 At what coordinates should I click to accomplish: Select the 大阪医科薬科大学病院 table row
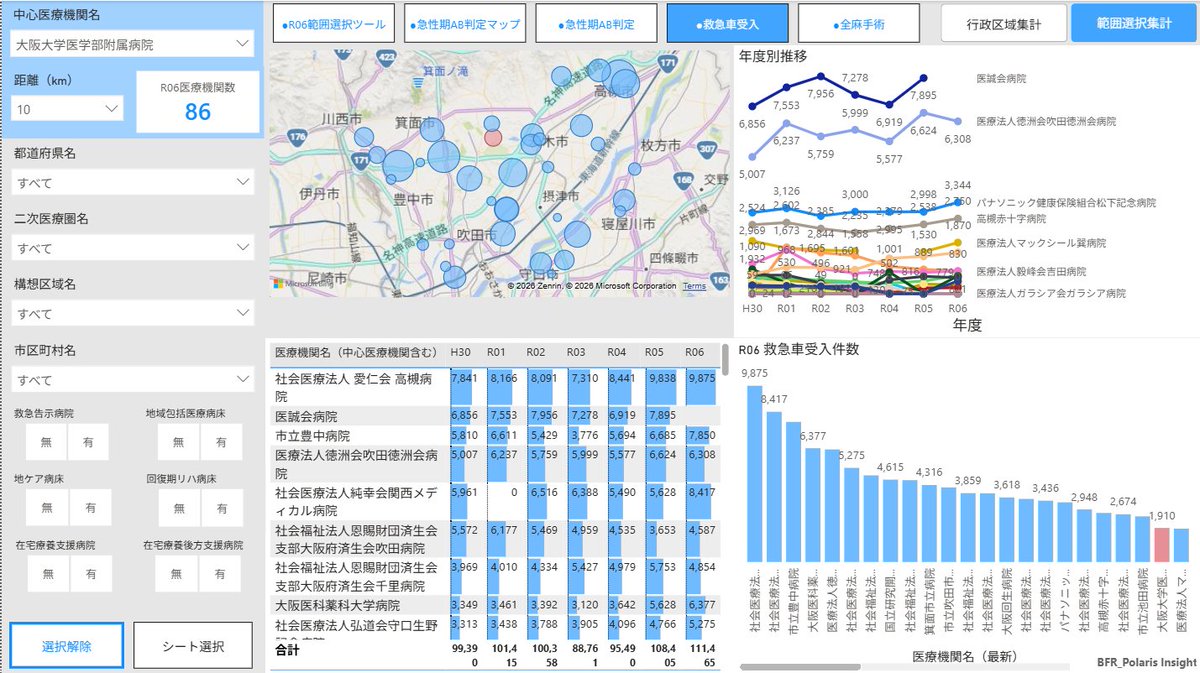click(x=495, y=605)
